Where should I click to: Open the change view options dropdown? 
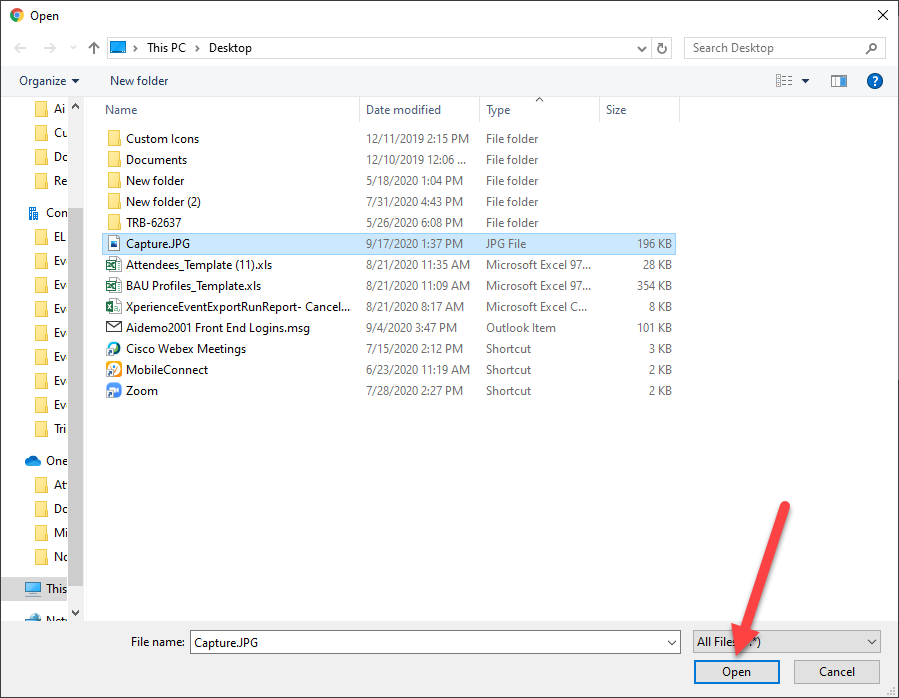pyautogui.click(x=806, y=81)
